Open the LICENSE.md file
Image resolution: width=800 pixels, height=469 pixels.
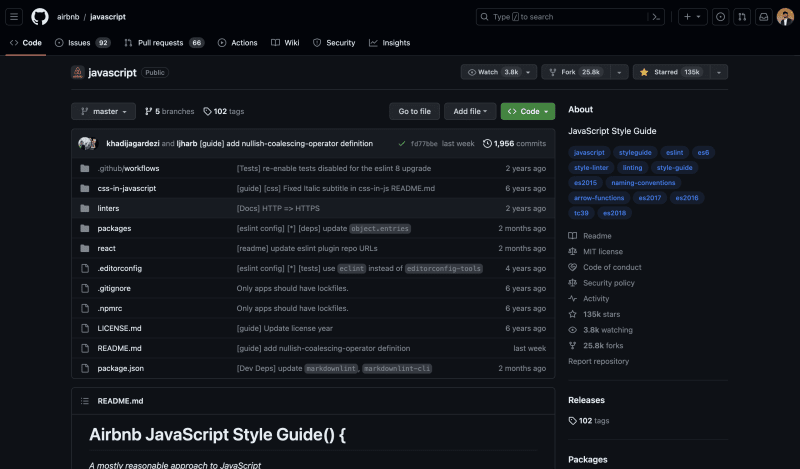pyautogui.click(x=119, y=328)
